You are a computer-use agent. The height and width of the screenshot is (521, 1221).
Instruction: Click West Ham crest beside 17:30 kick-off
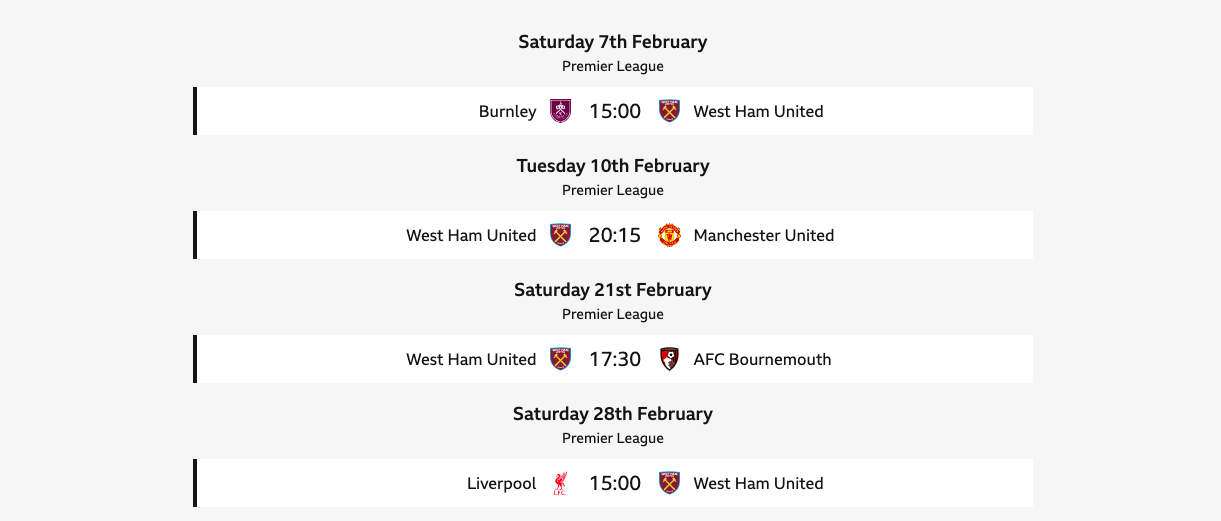(561, 359)
